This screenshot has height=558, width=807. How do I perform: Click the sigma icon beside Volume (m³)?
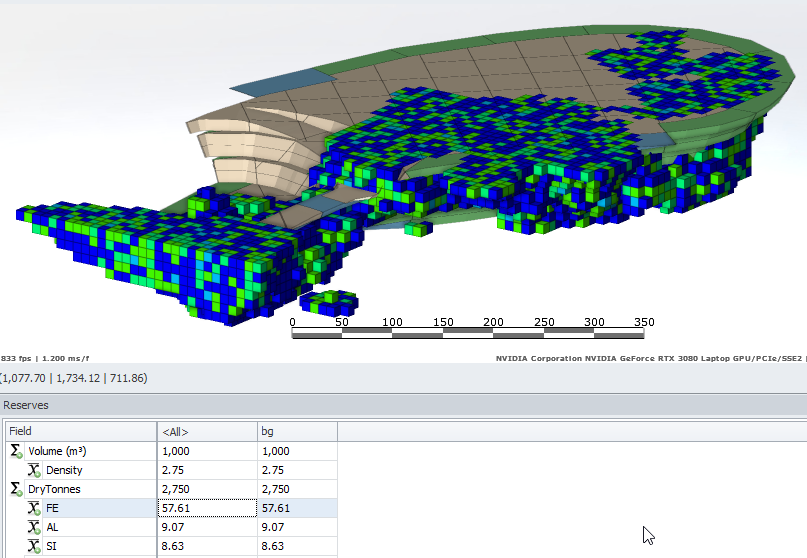pos(15,451)
